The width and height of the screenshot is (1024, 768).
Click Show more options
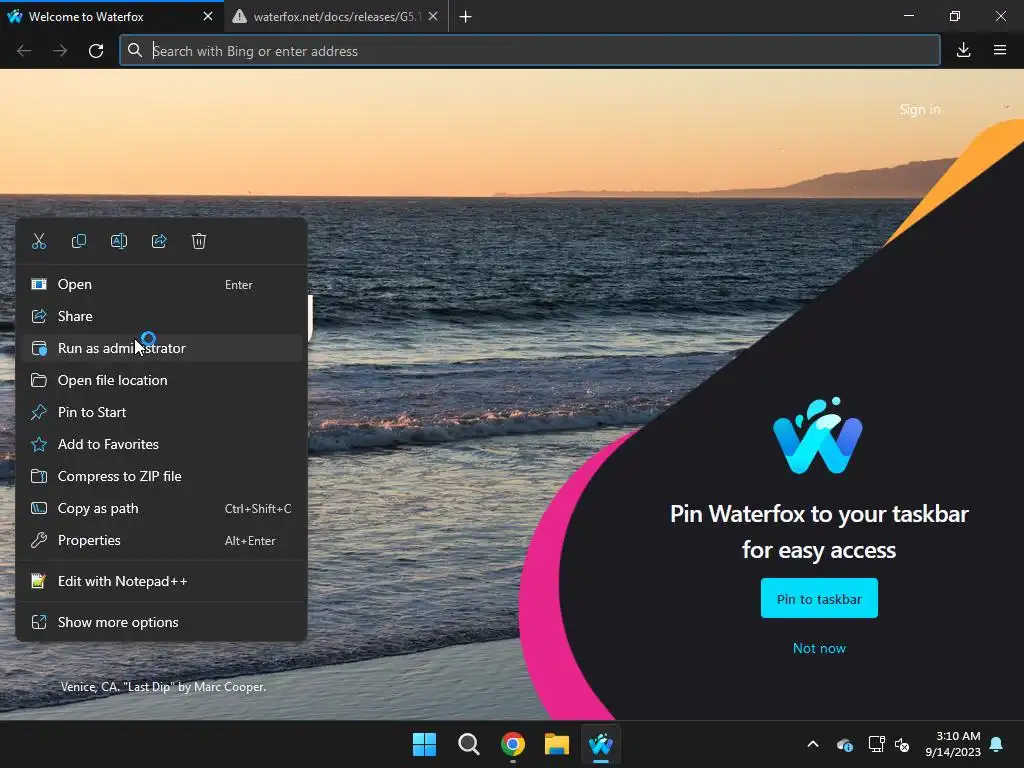(161, 622)
